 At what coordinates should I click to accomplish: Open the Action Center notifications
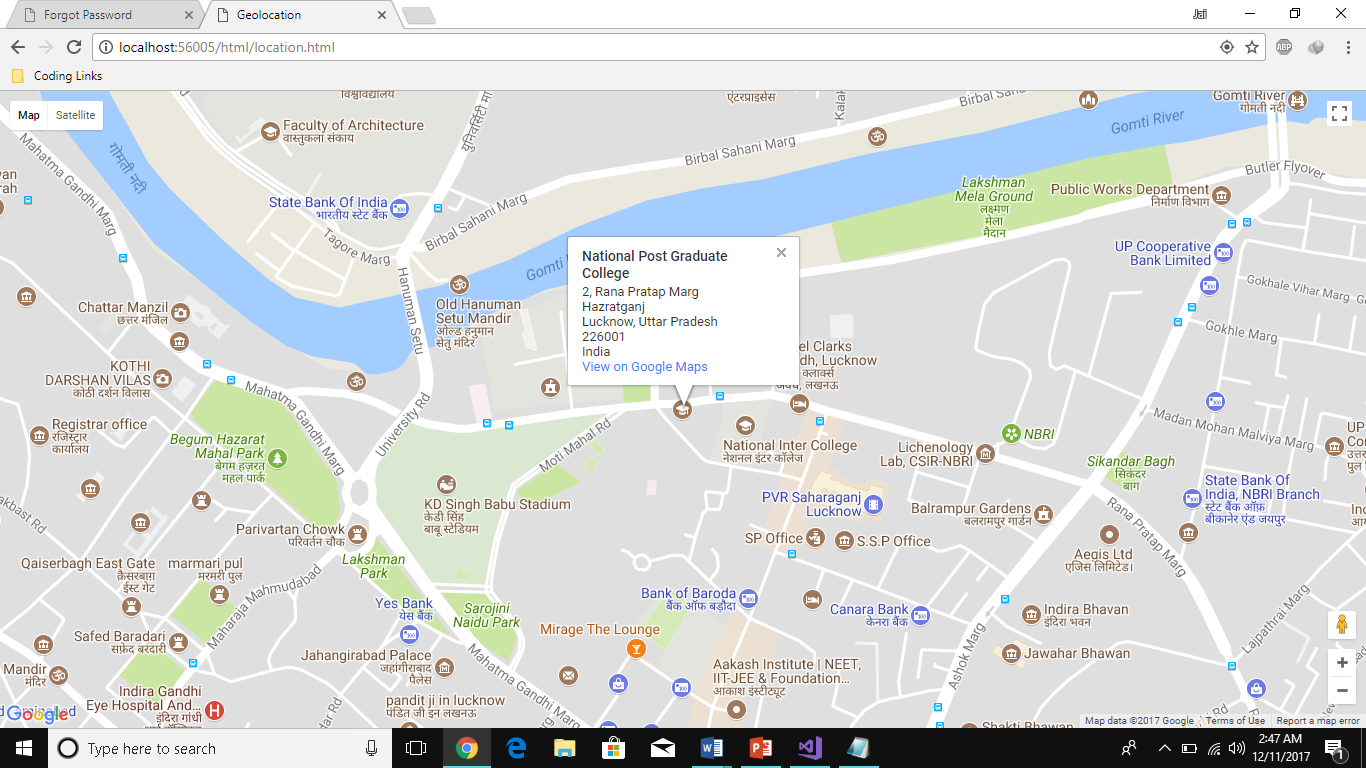[x=1334, y=748]
